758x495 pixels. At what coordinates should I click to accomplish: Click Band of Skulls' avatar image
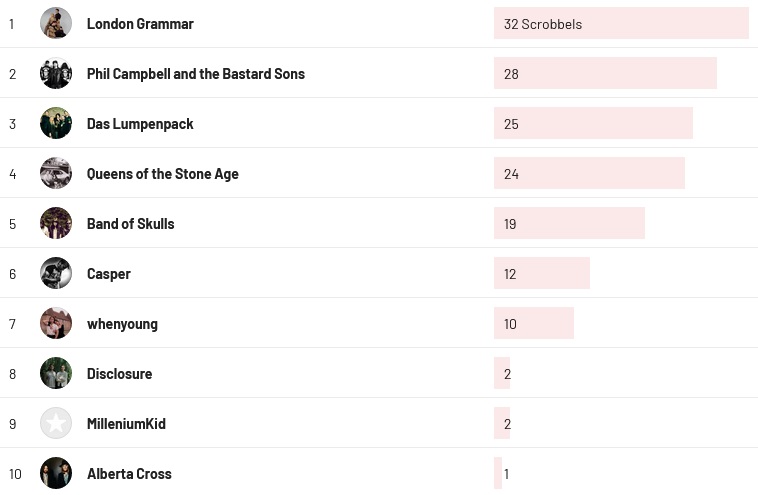56,223
